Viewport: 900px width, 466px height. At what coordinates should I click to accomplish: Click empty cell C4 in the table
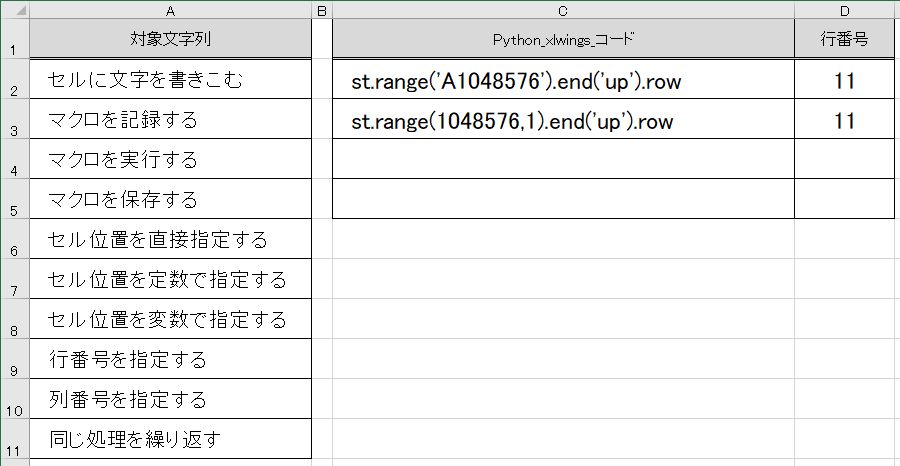(563, 158)
